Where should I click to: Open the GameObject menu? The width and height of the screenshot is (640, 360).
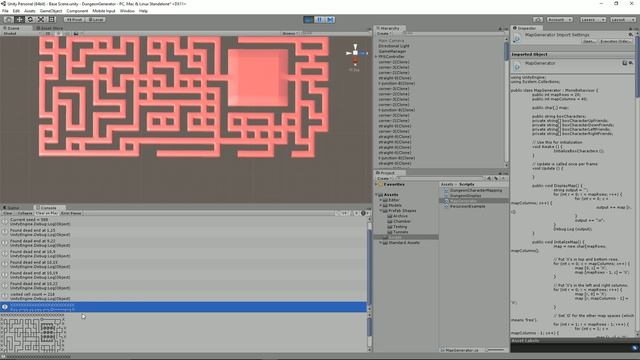click(51, 11)
